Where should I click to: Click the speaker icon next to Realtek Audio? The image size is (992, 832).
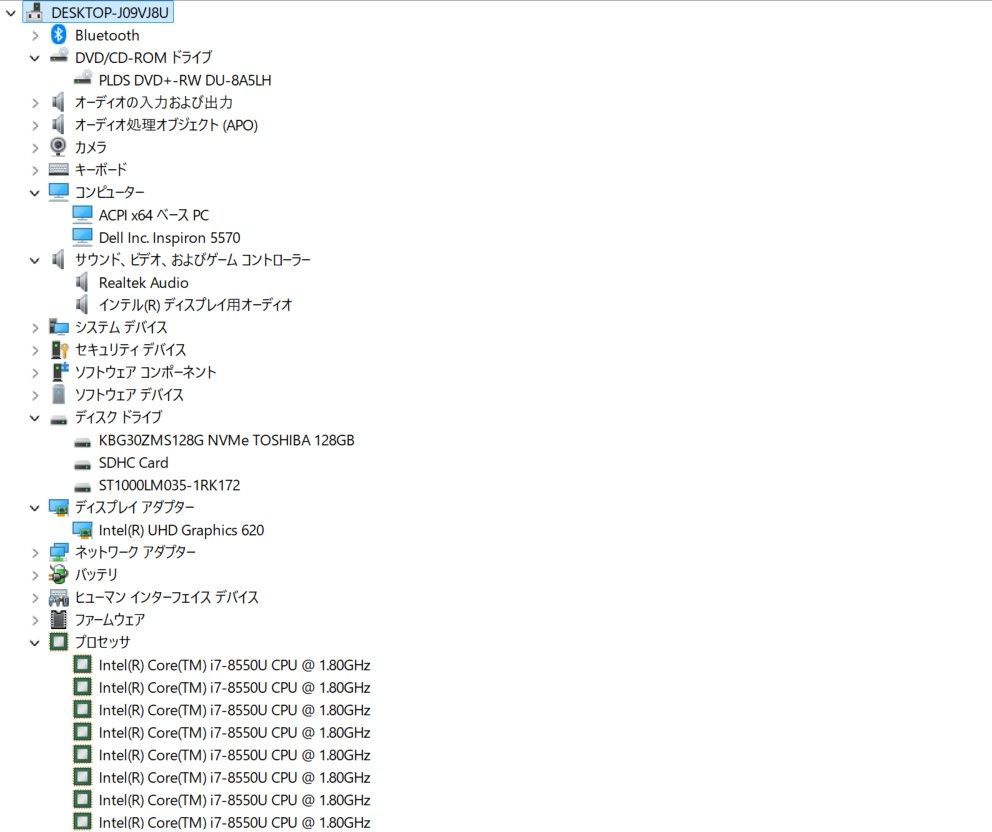[x=81, y=282]
